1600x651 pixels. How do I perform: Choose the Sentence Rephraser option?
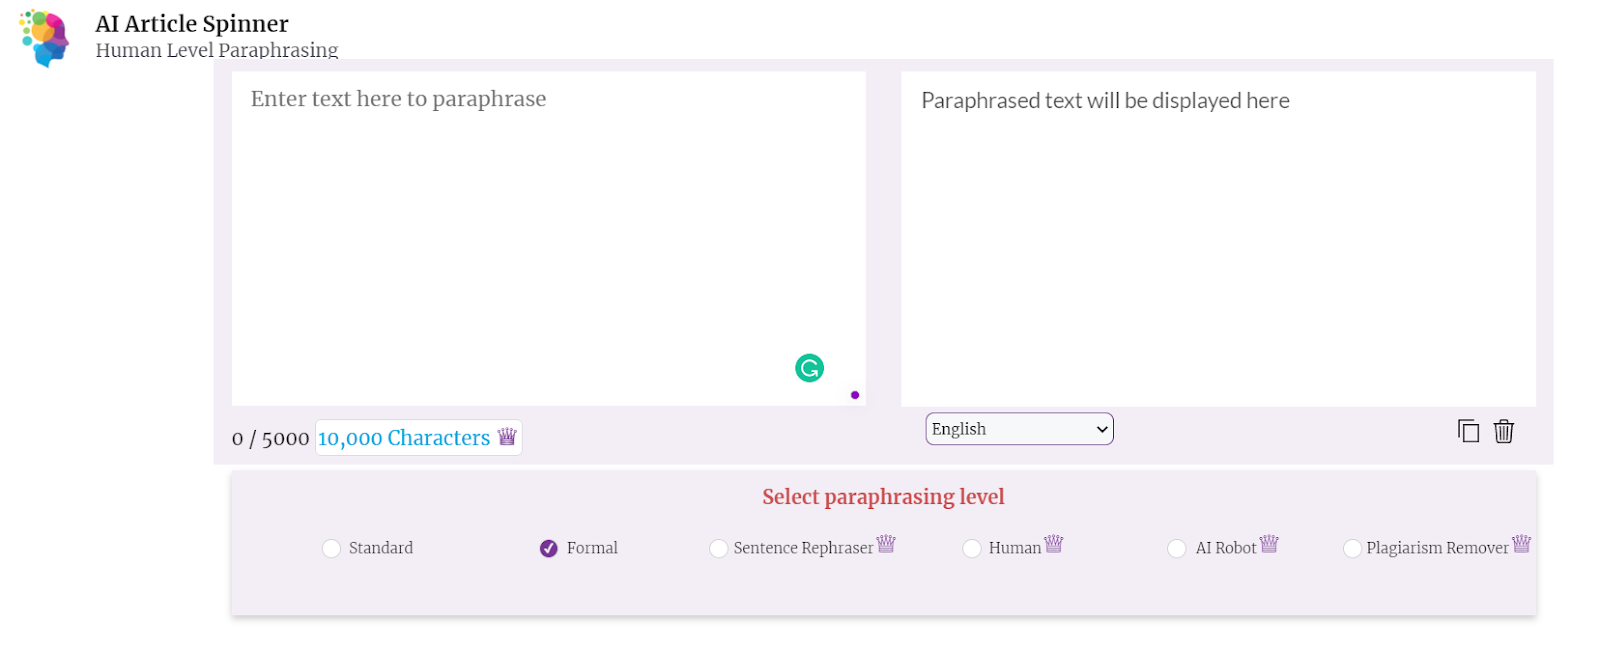[x=718, y=548]
